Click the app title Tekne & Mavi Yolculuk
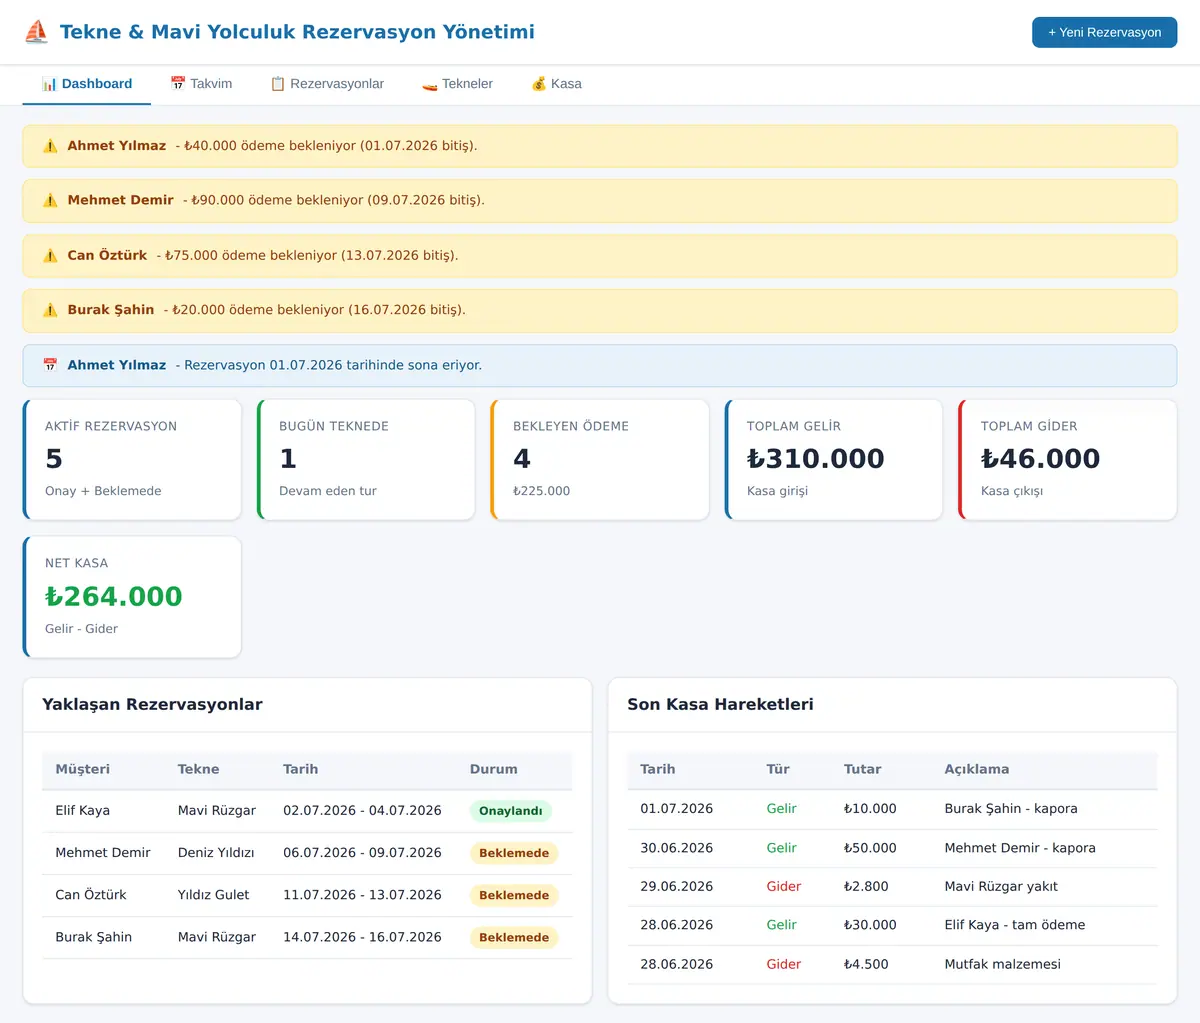The width and height of the screenshot is (1200, 1023). 297,32
